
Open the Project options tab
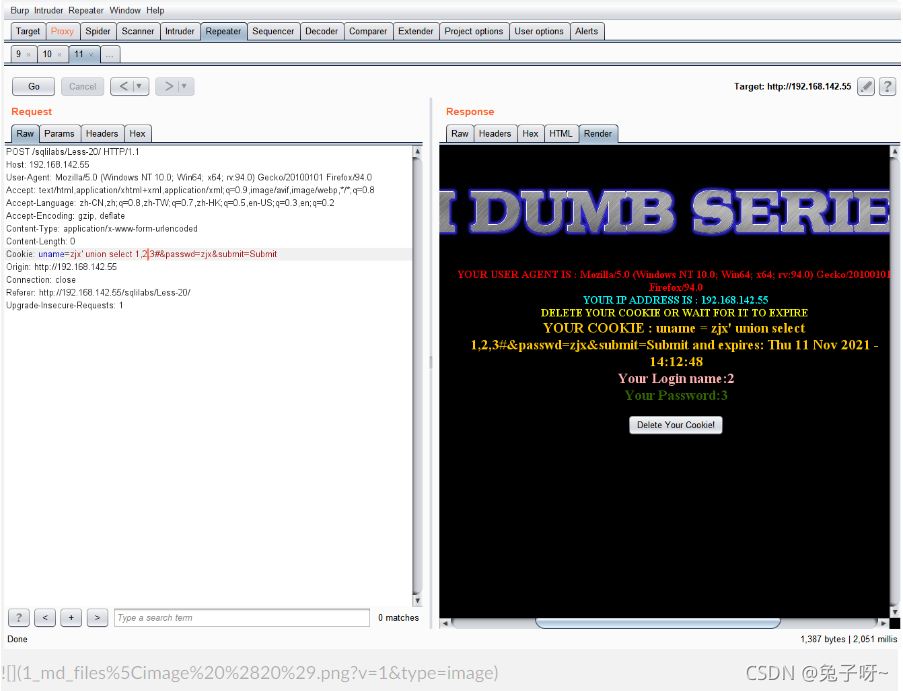pyautogui.click(x=473, y=31)
